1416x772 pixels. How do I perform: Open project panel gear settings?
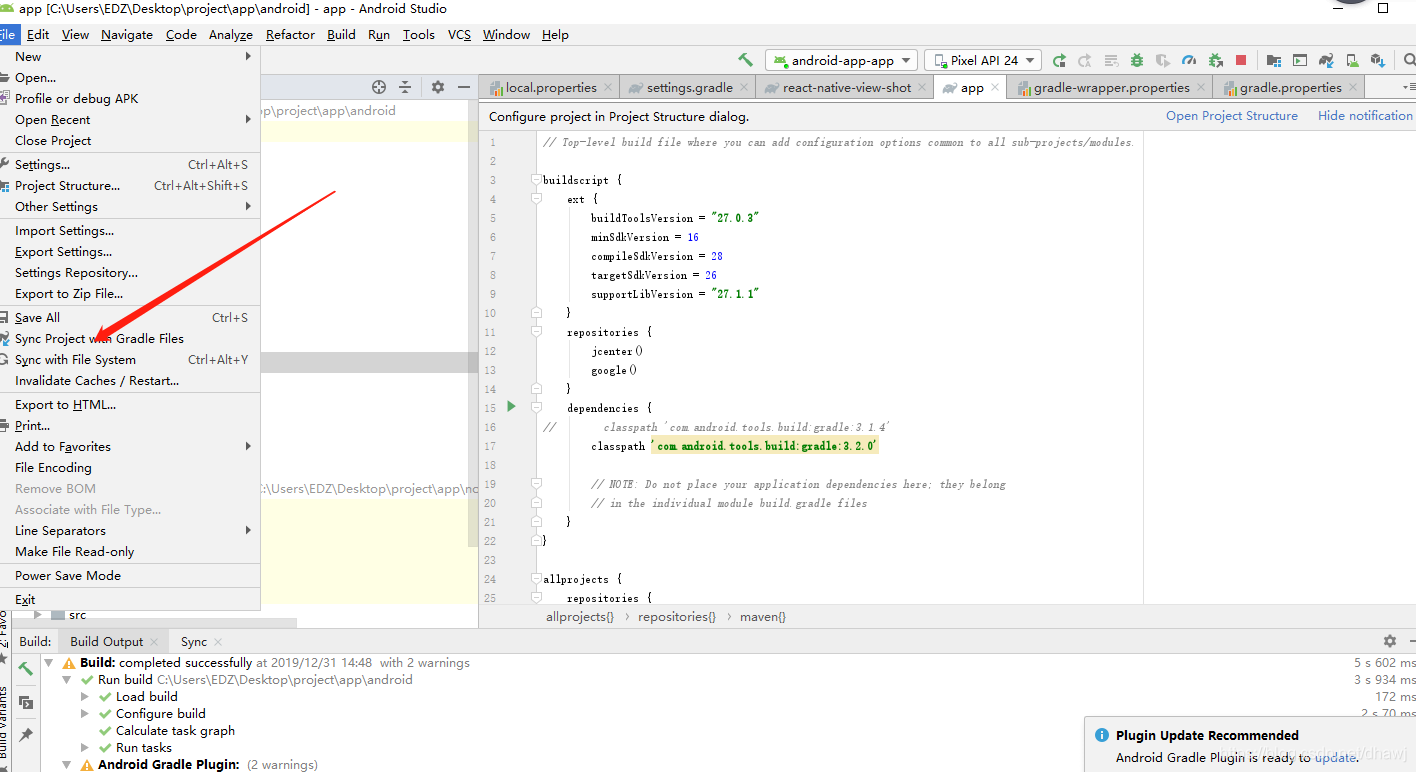437,87
